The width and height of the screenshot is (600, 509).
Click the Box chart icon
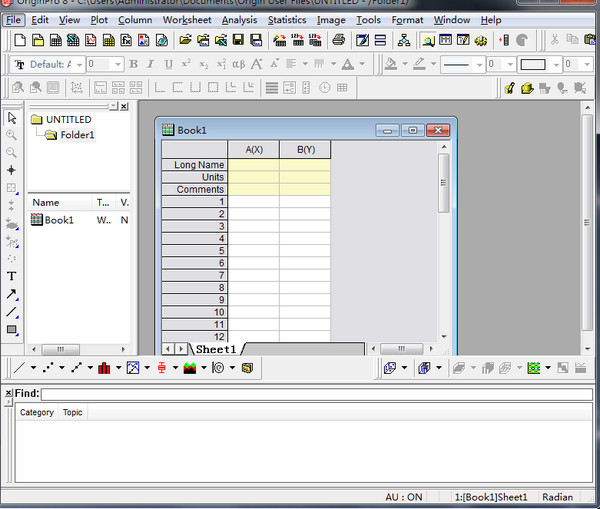pos(161,368)
